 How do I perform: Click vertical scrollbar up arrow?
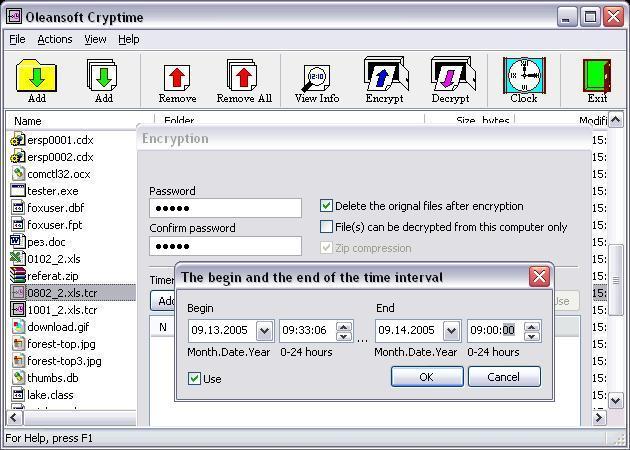616,119
